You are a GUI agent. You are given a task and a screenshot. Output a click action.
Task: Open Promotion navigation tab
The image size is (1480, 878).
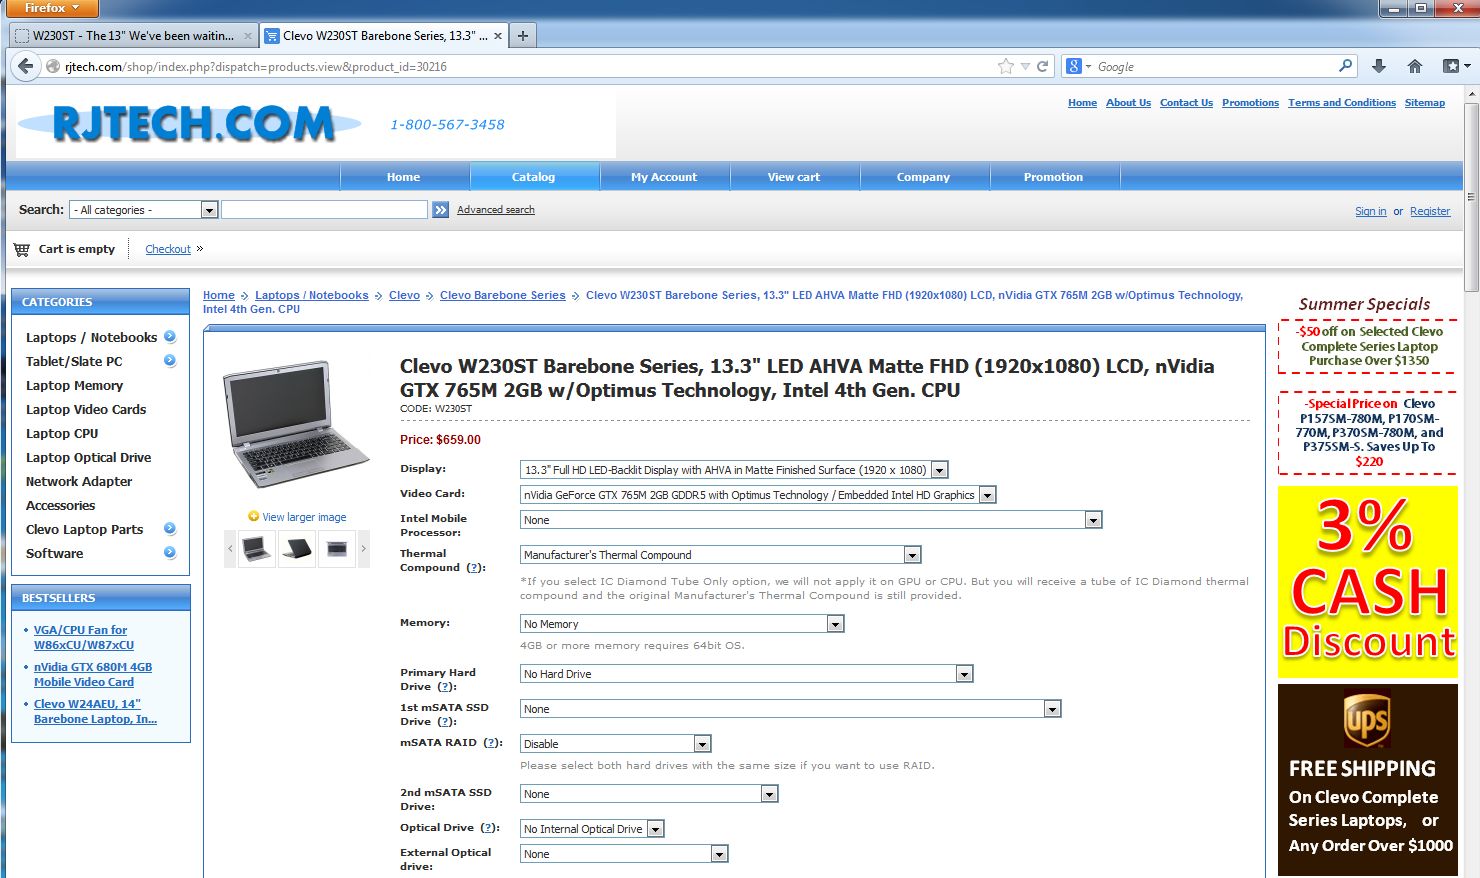tap(1054, 177)
